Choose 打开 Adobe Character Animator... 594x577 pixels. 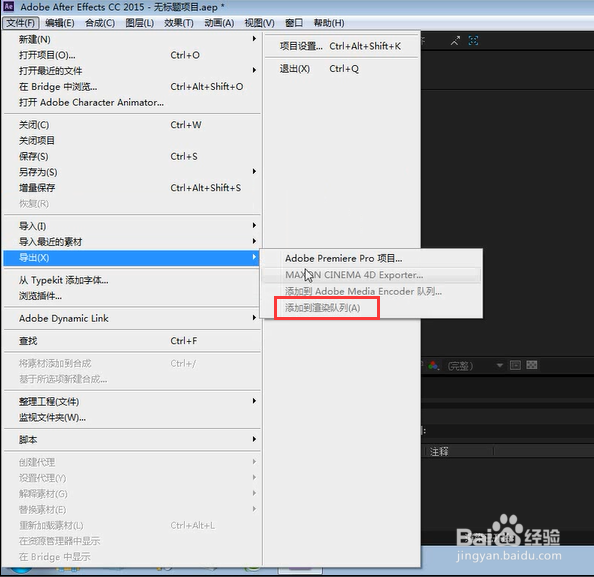click(132, 102)
